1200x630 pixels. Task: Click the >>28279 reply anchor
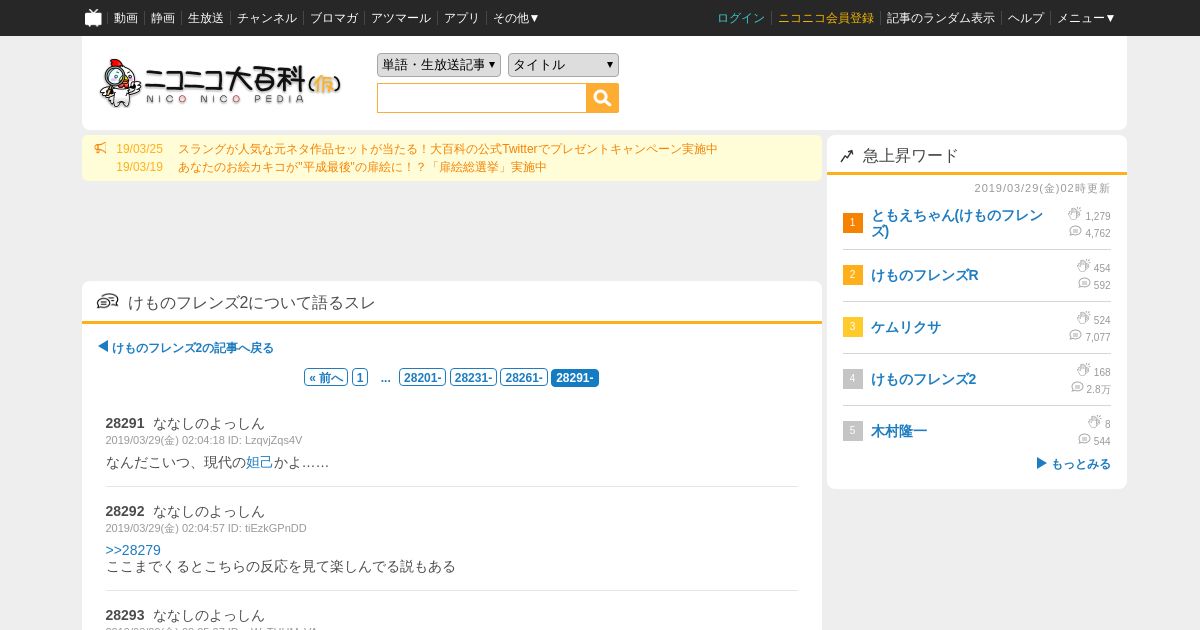pyautogui.click(x=133, y=550)
